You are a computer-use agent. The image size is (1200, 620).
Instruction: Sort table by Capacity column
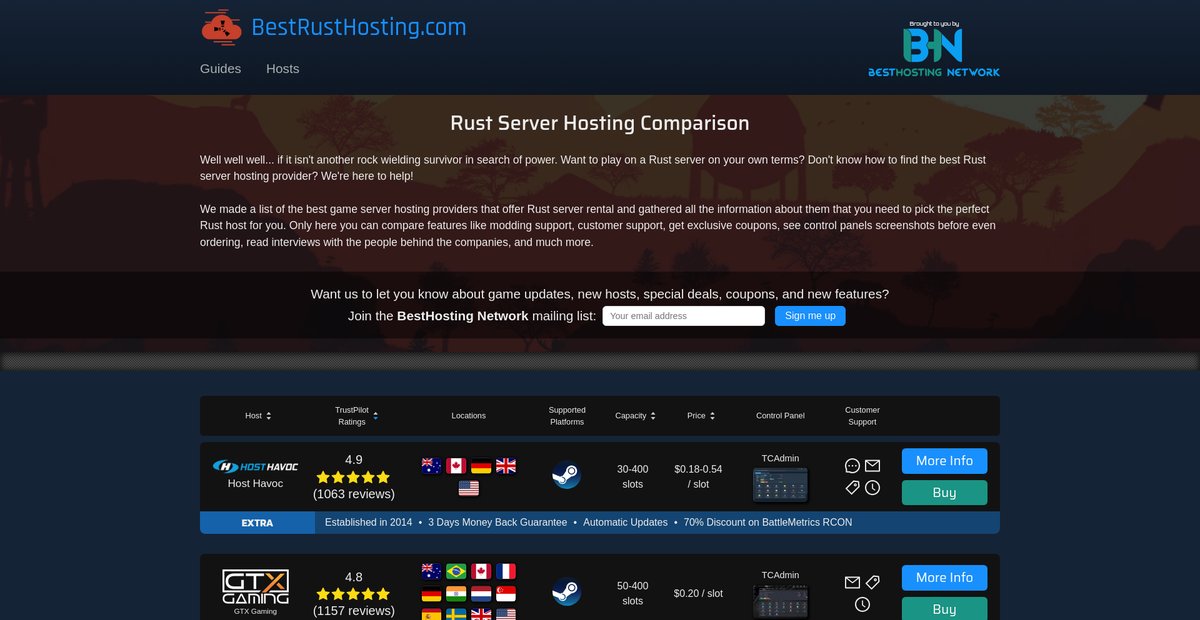click(636, 416)
